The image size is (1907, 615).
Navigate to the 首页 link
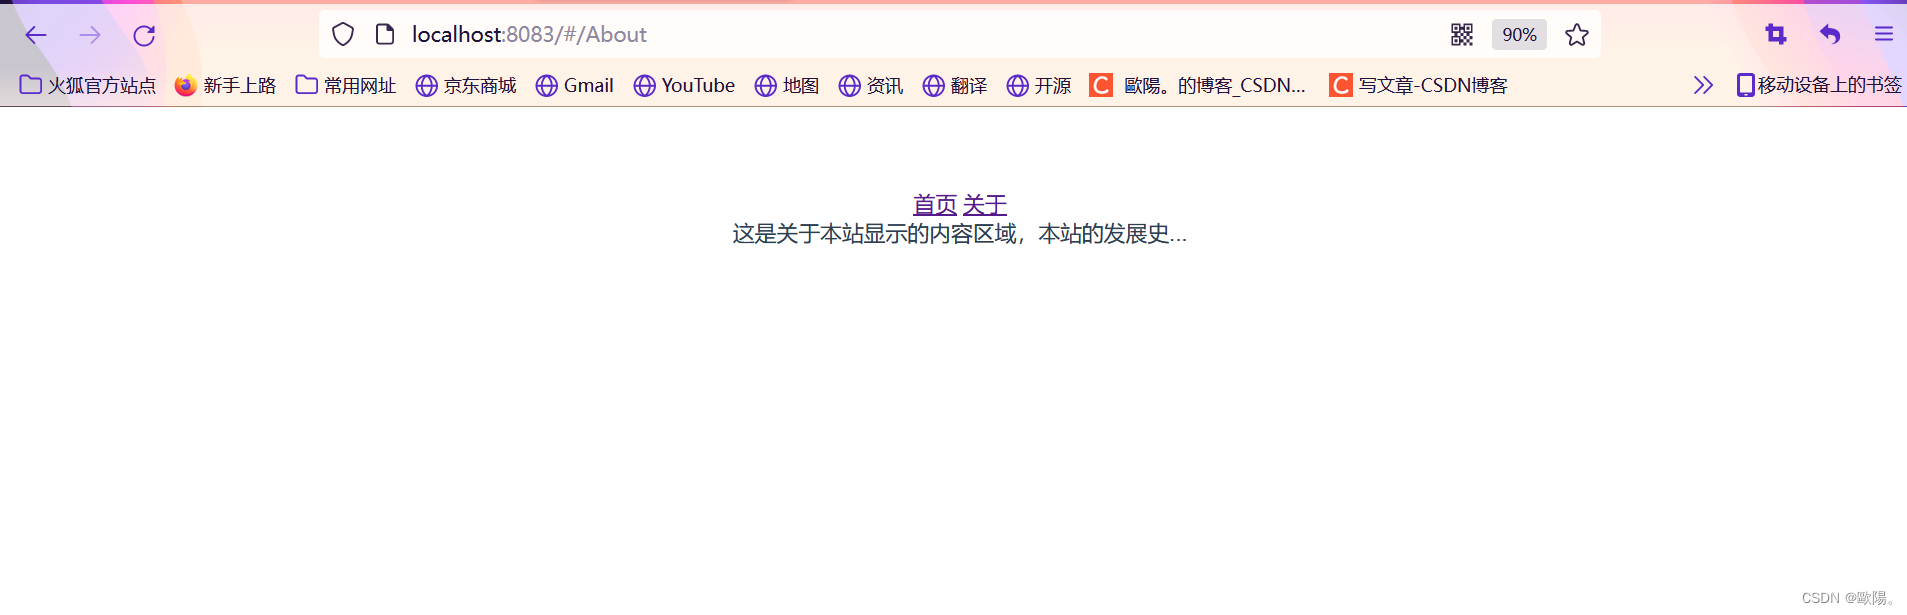(x=935, y=204)
